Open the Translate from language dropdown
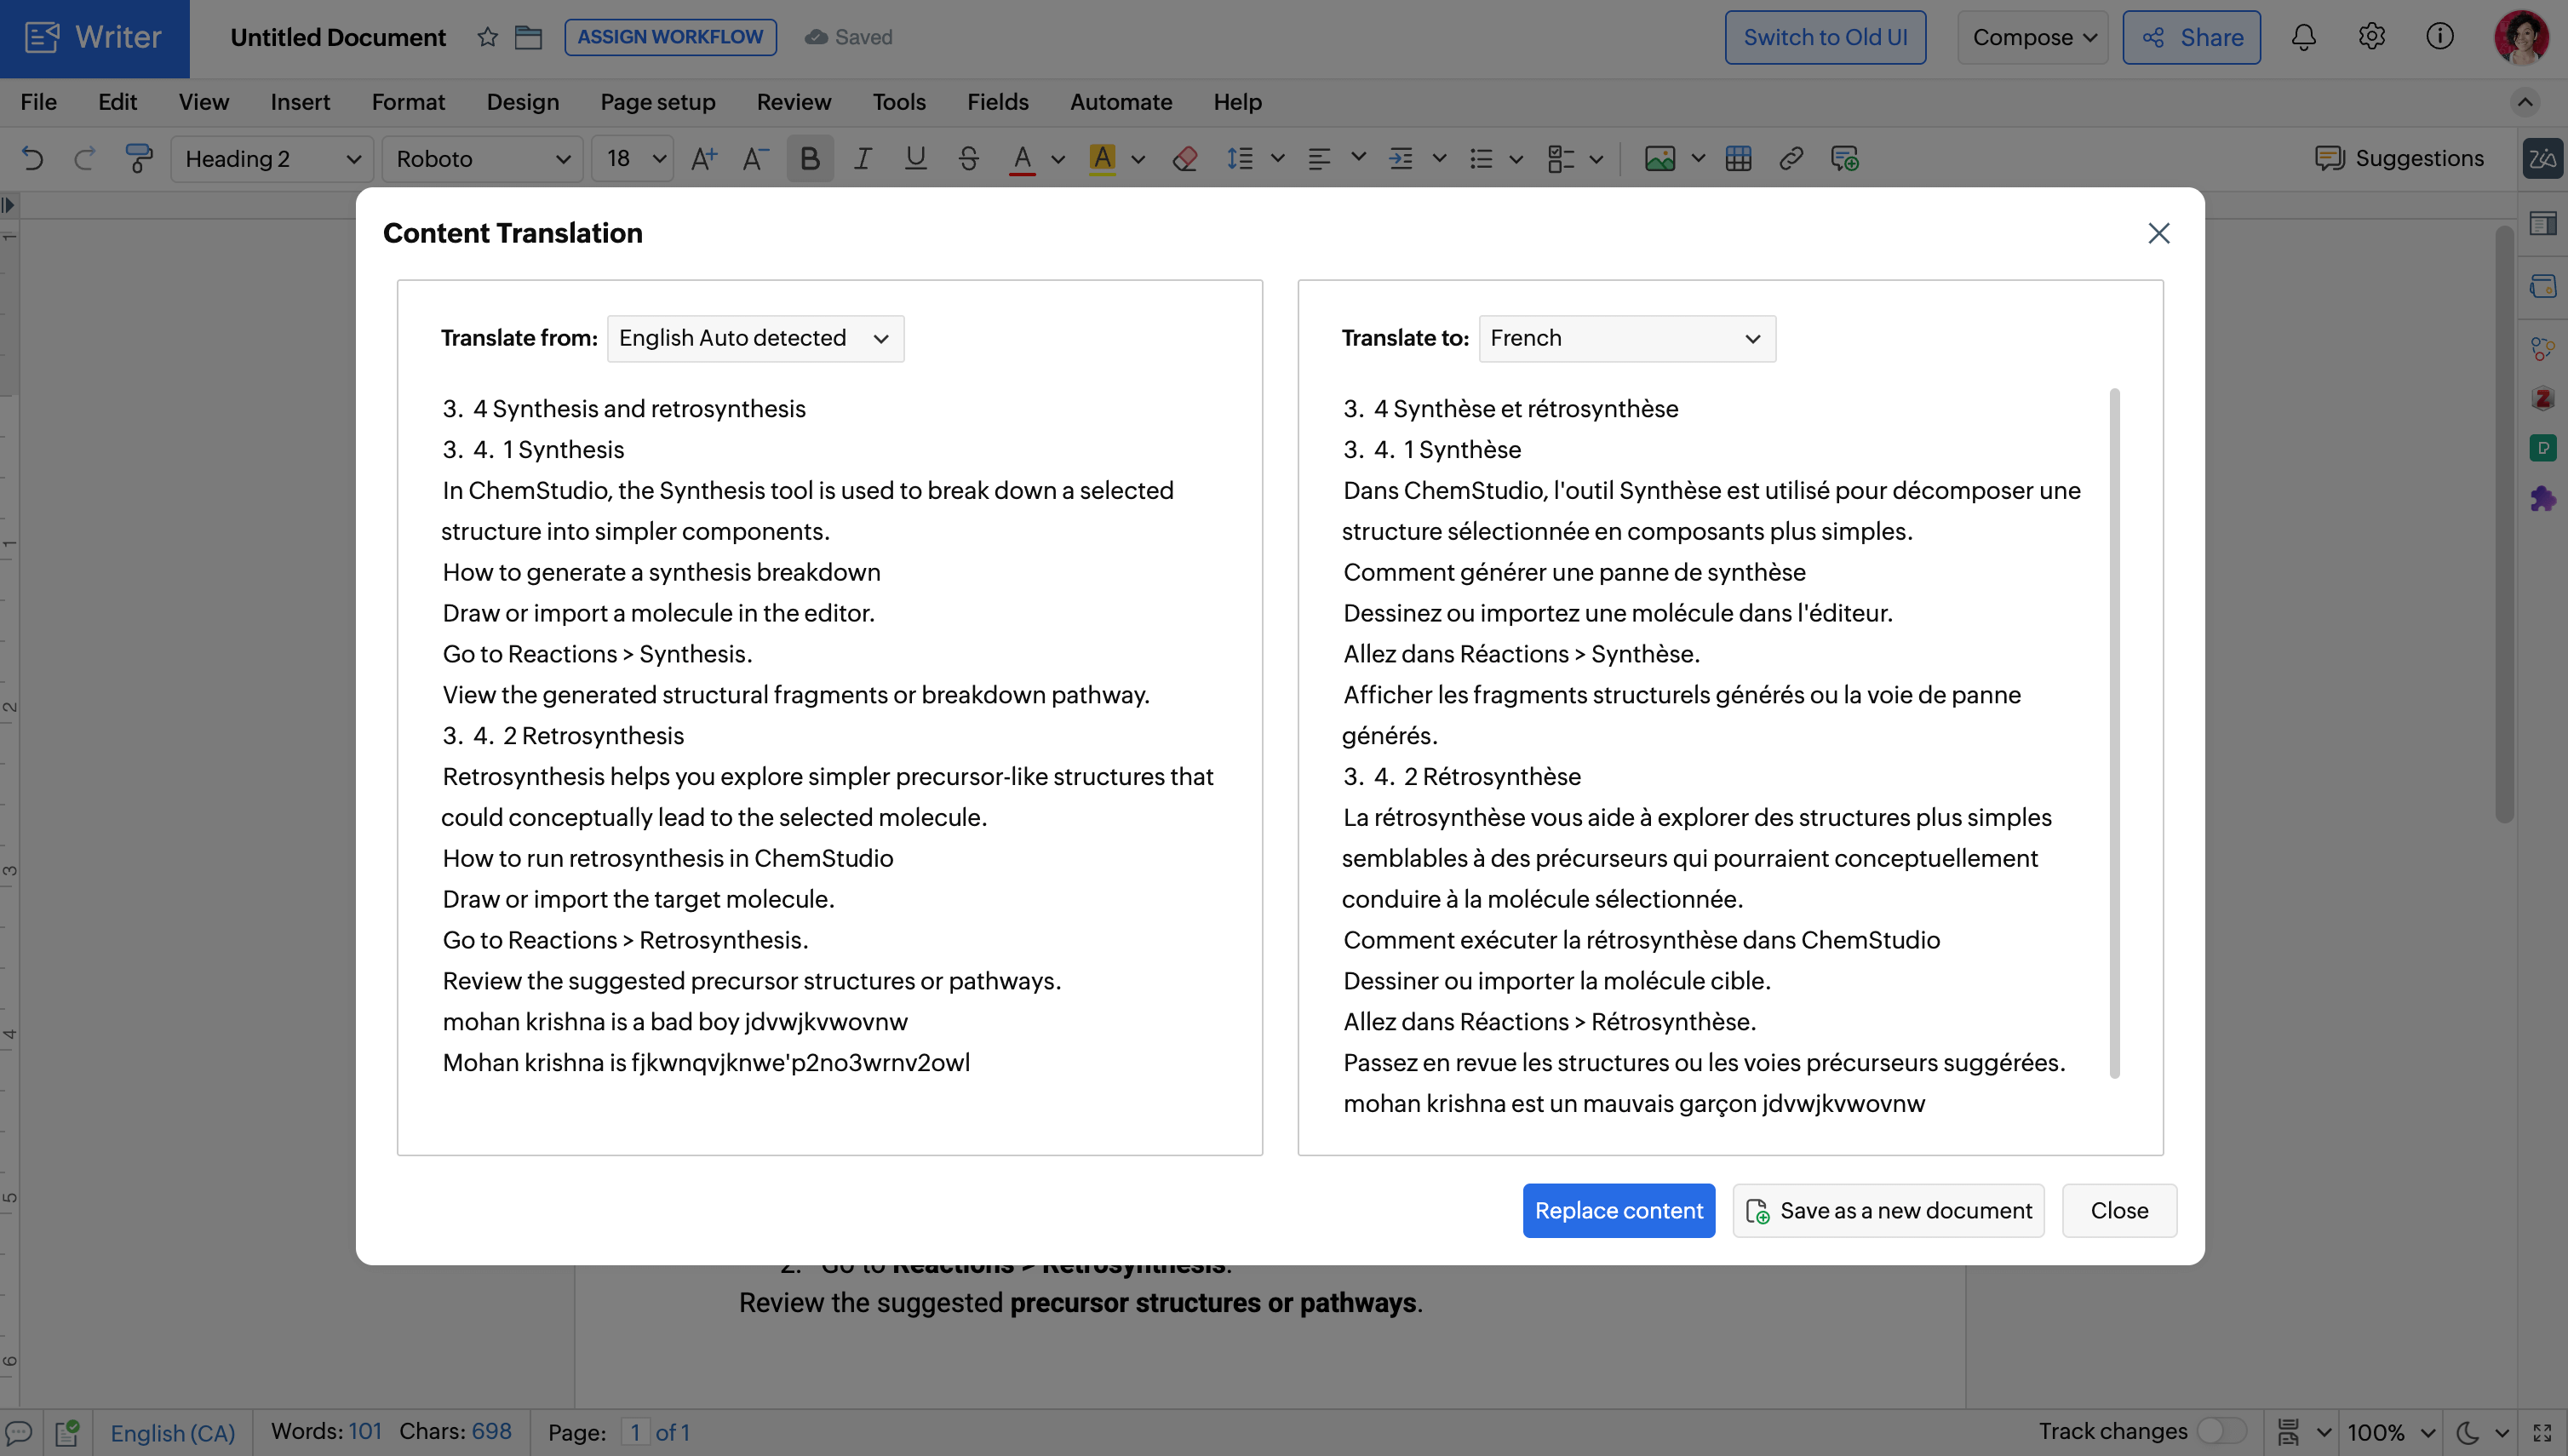Viewport: 2568px width, 1456px height. point(755,338)
